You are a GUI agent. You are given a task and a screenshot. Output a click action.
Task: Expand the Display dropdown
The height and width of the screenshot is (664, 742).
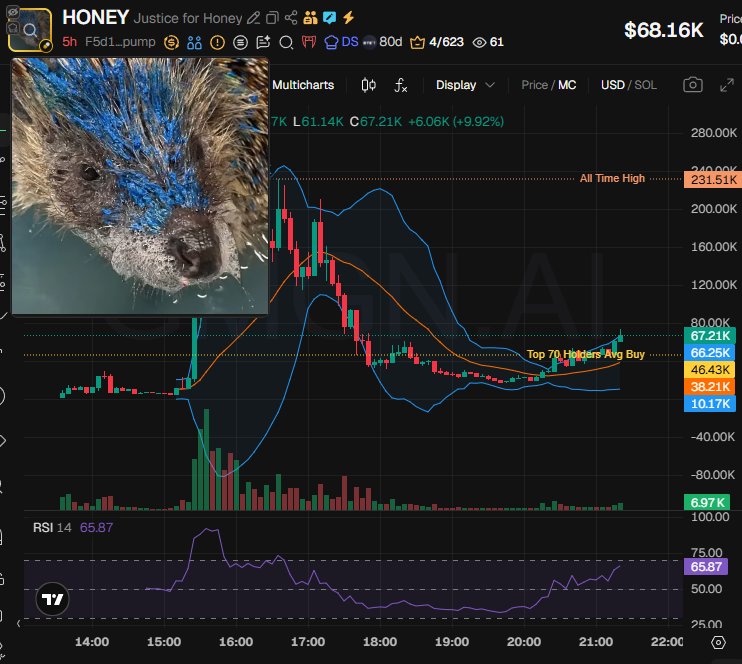465,85
